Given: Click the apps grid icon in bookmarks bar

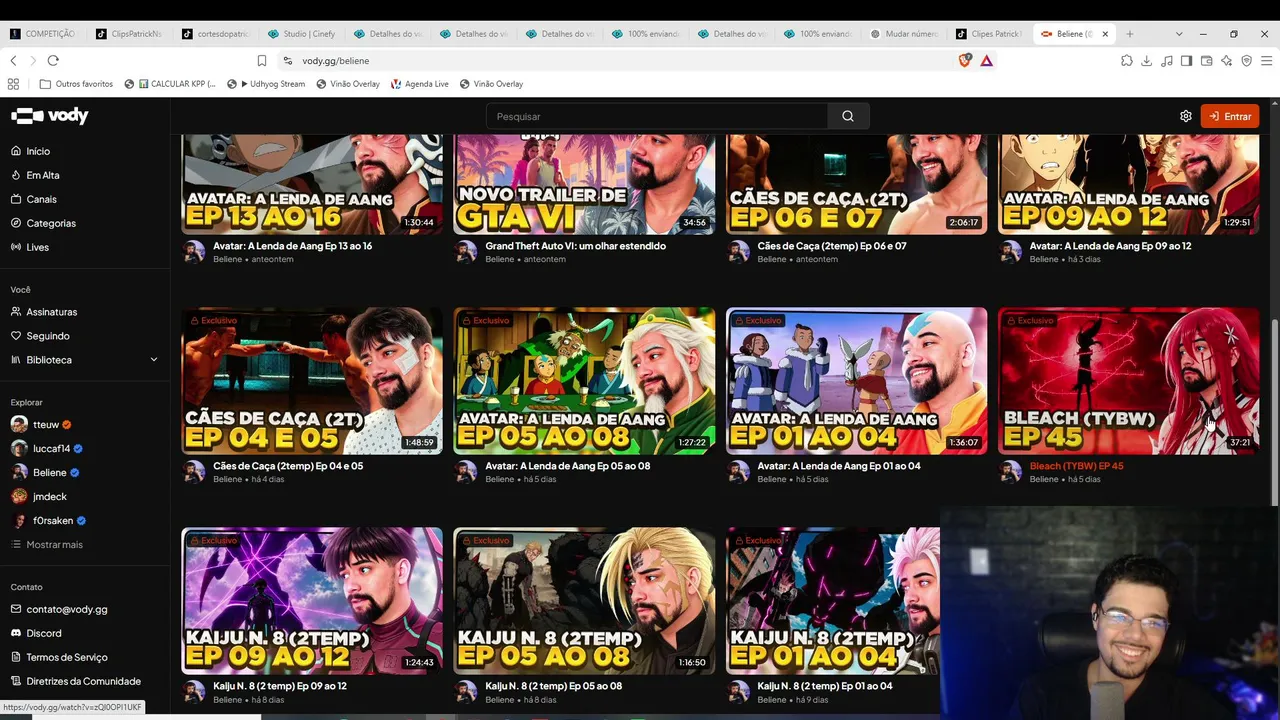Looking at the screenshot, I should [x=13, y=84].
